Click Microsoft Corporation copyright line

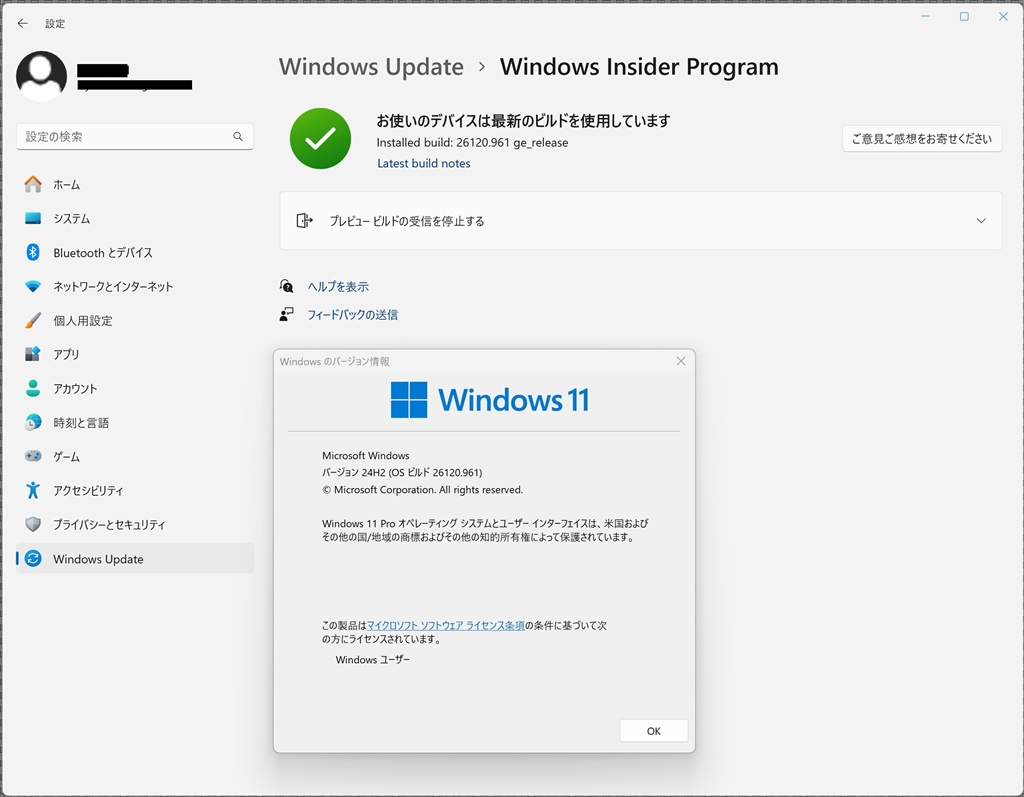point(423,489)
